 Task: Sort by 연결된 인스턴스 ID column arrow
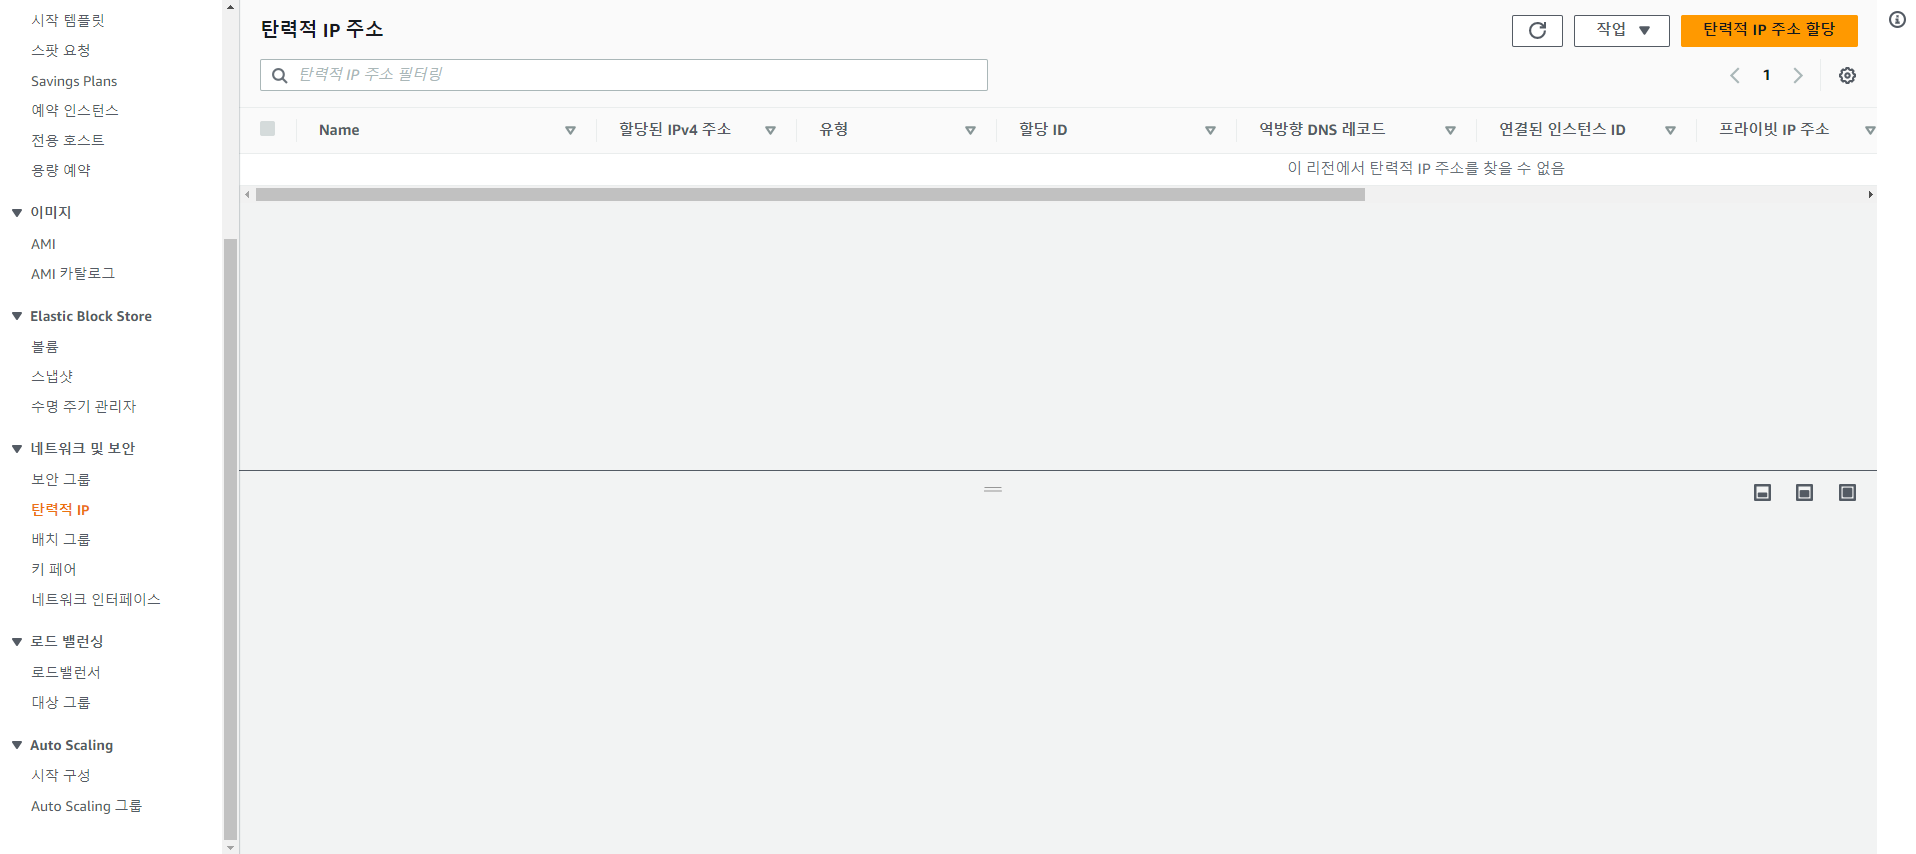point(1670,130)
